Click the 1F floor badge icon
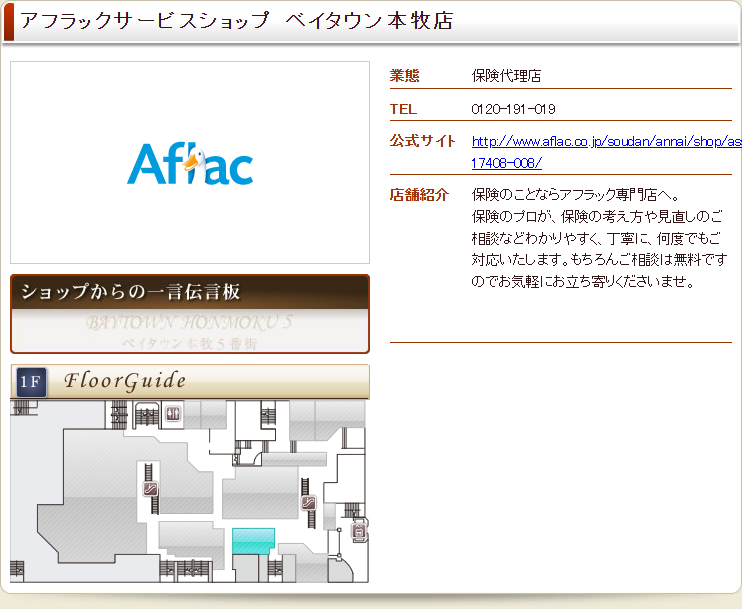The width and height of the screenshot is (742, 609). [30, 381]
